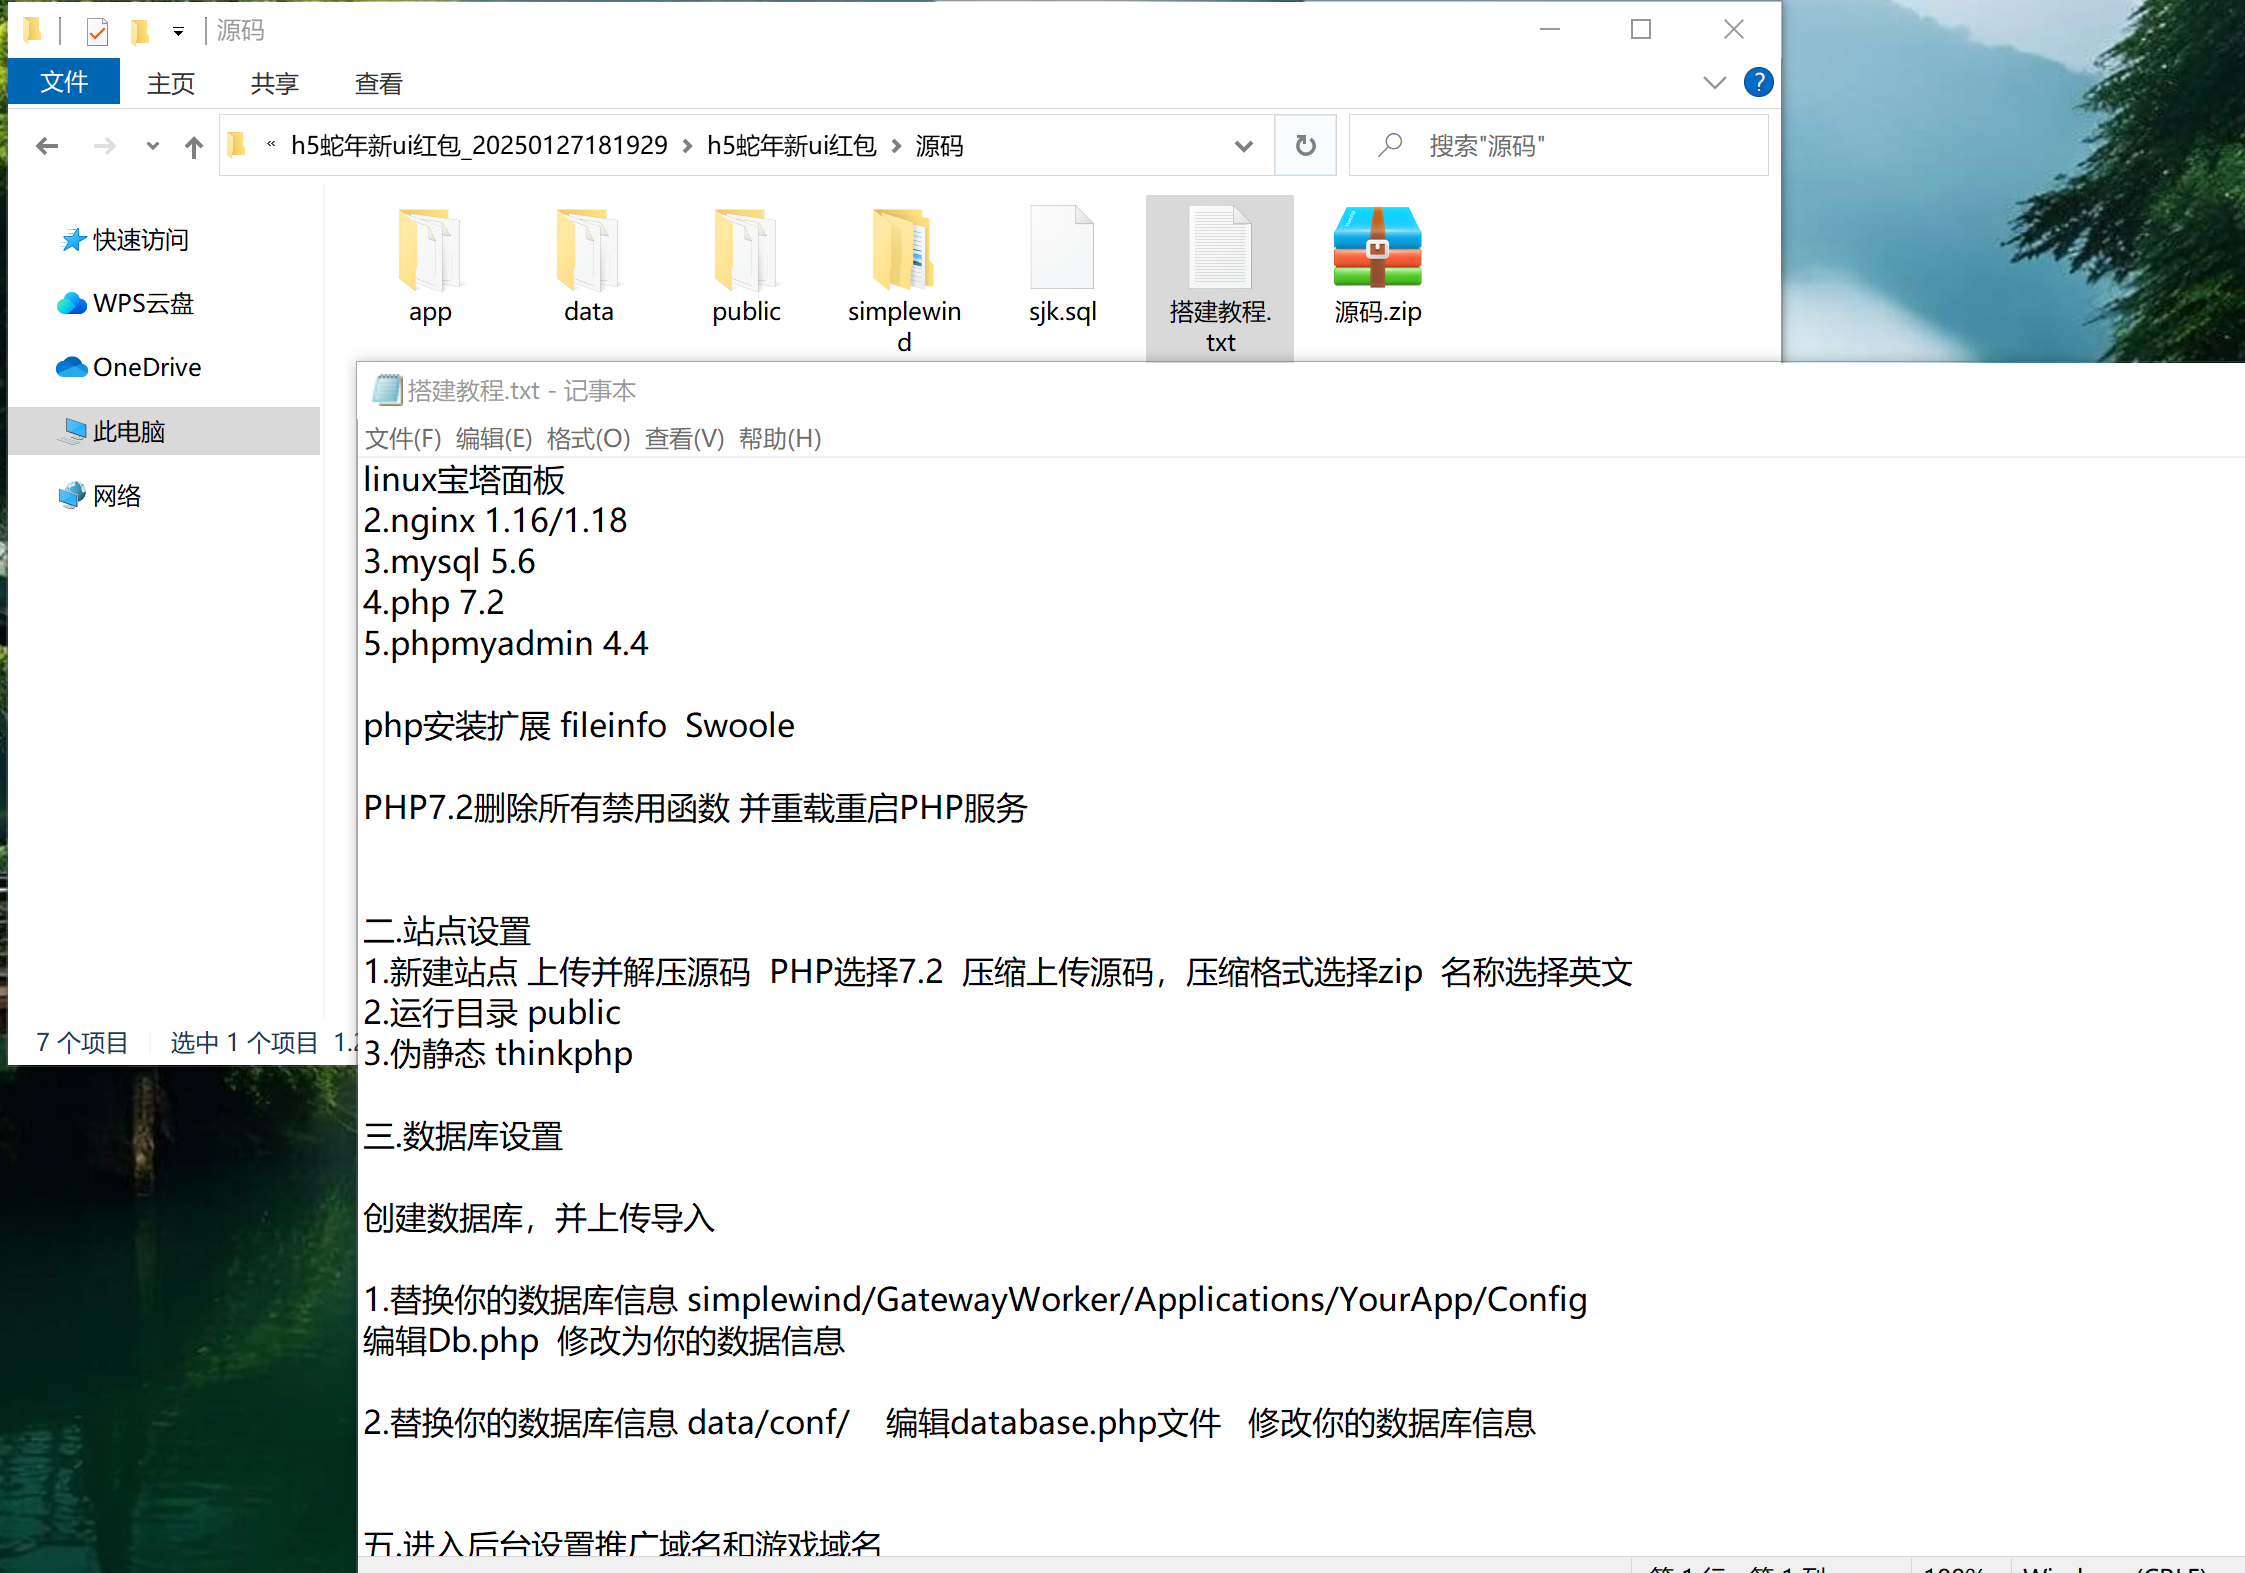Open Notepad 查看(V) menu
Viewport: 2245px width, 1573px height.
684,438
